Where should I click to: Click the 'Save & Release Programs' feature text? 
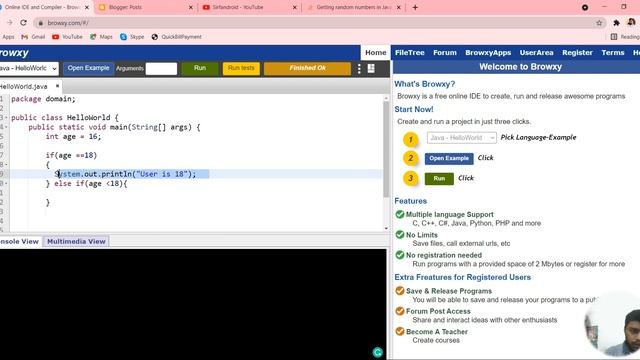coord(449,291)
